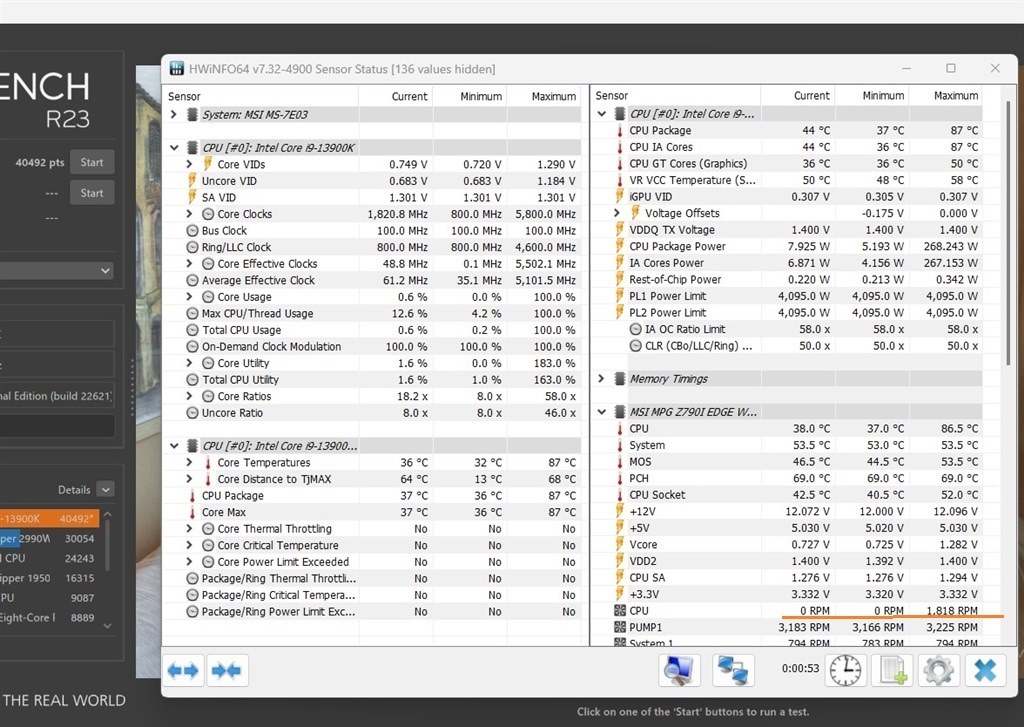Click the lightning icon beside +12V

[620, 511]
